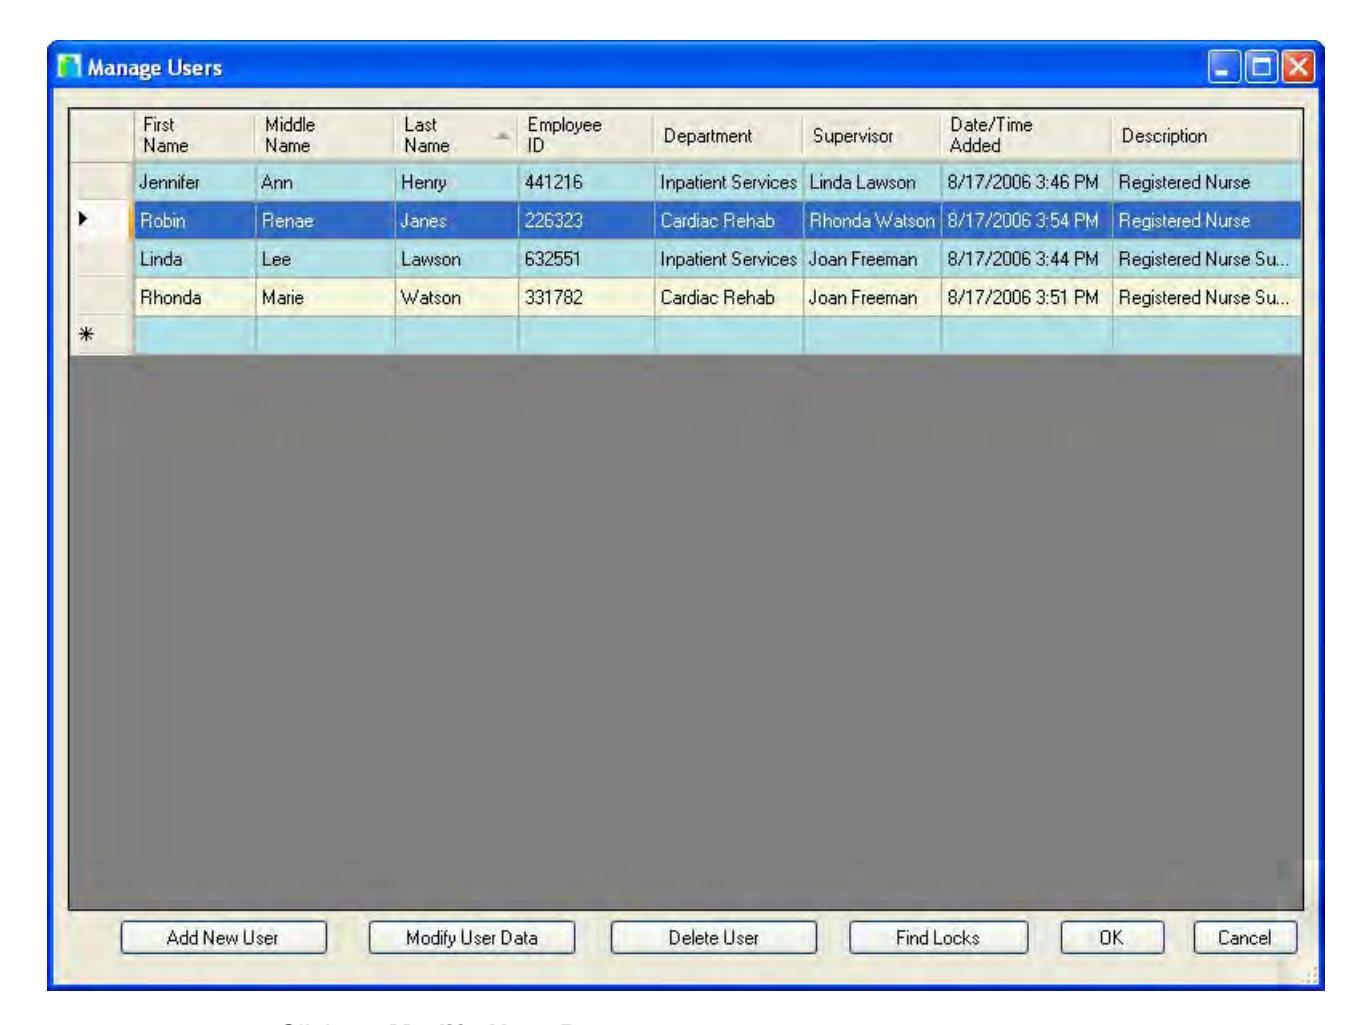Image resolution: width=1366 pixels, height=1025 pixels.
Task: Click Inpatient Services in Jennifer's row
Action: 728,183
